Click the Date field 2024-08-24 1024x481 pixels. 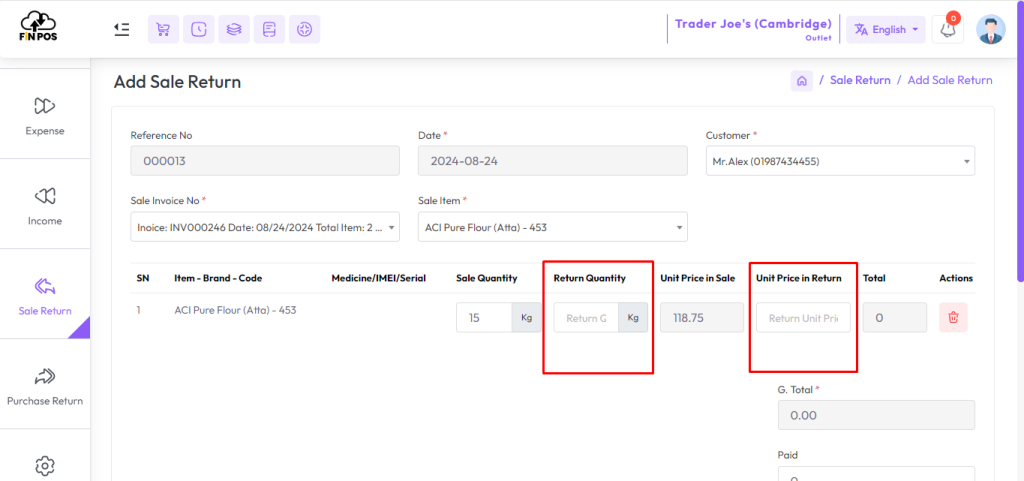(x=552, y=161)
